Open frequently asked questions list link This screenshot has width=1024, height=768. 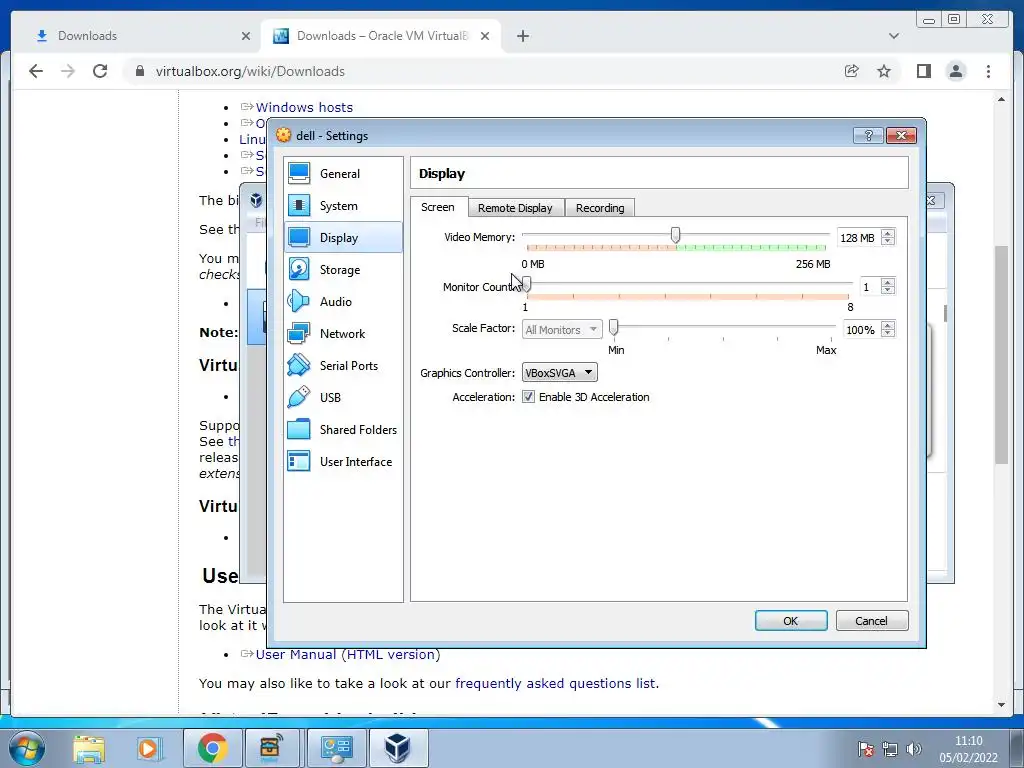[x=555, y=683]
